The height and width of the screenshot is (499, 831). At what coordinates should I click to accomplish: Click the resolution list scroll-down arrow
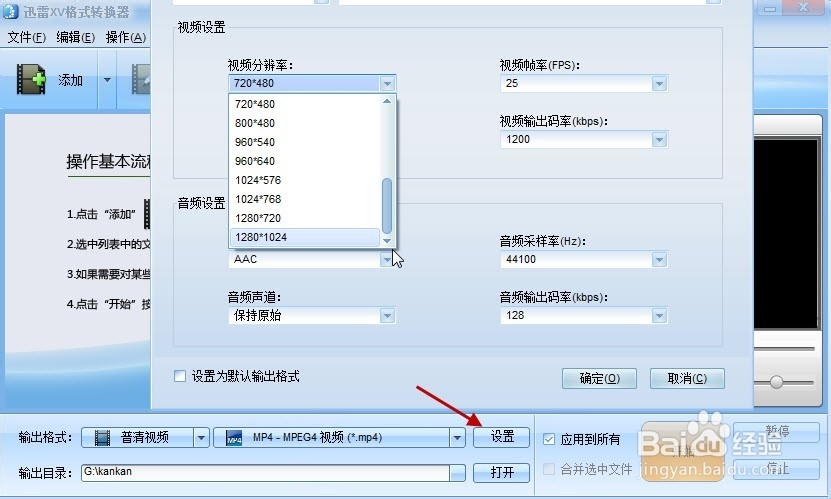click(387, 240)
